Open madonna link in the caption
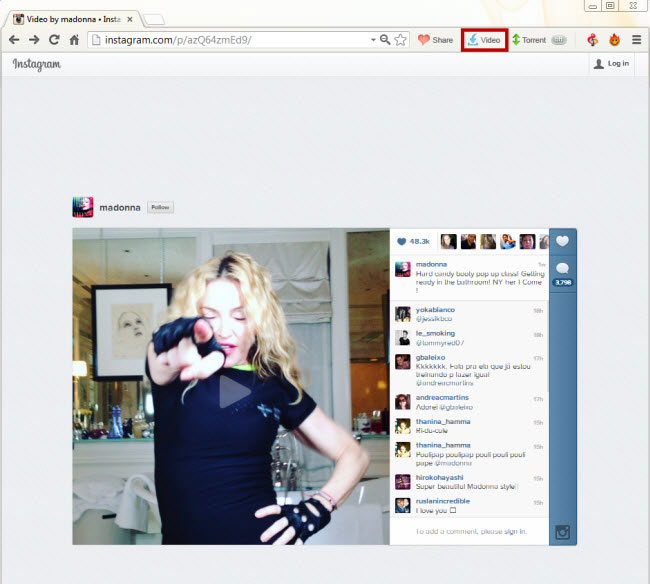The height and width of the screenshot is (584, 650). coord(431,264)
